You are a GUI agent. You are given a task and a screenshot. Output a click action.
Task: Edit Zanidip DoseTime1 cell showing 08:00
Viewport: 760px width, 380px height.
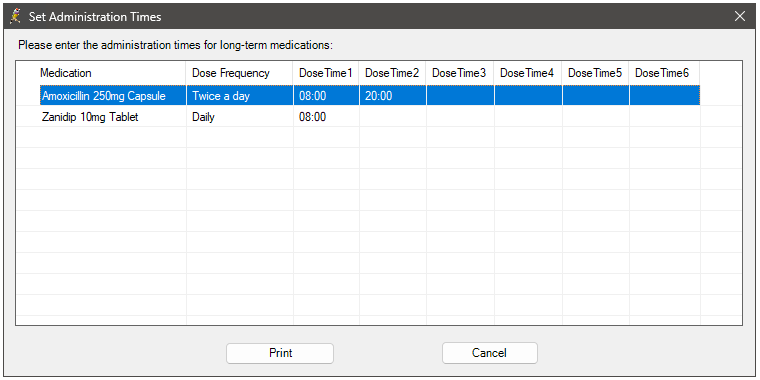pos(326,117)
